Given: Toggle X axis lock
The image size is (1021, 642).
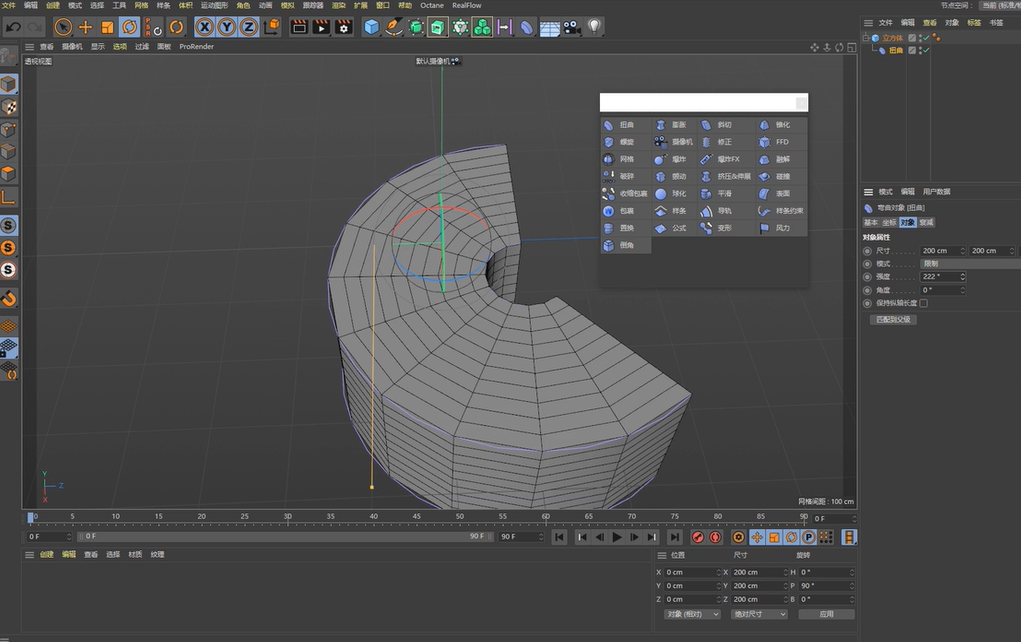Looking at the screenshot, I should 204,27.
